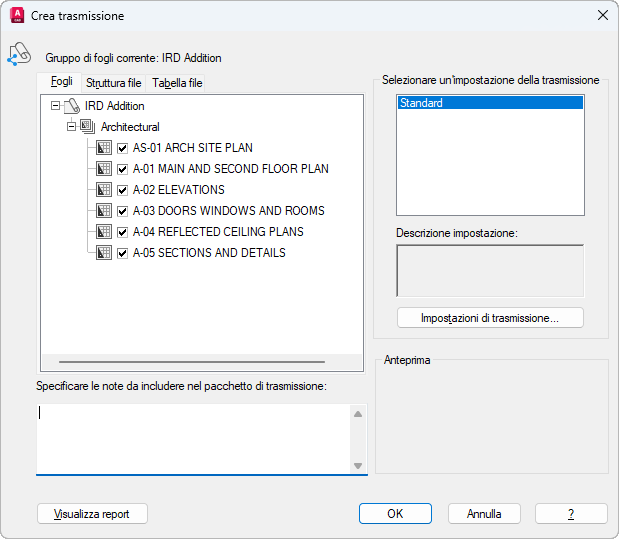
Task: Select the A-02 ELEVATIONS row text
Action: [x=178, y=190]
